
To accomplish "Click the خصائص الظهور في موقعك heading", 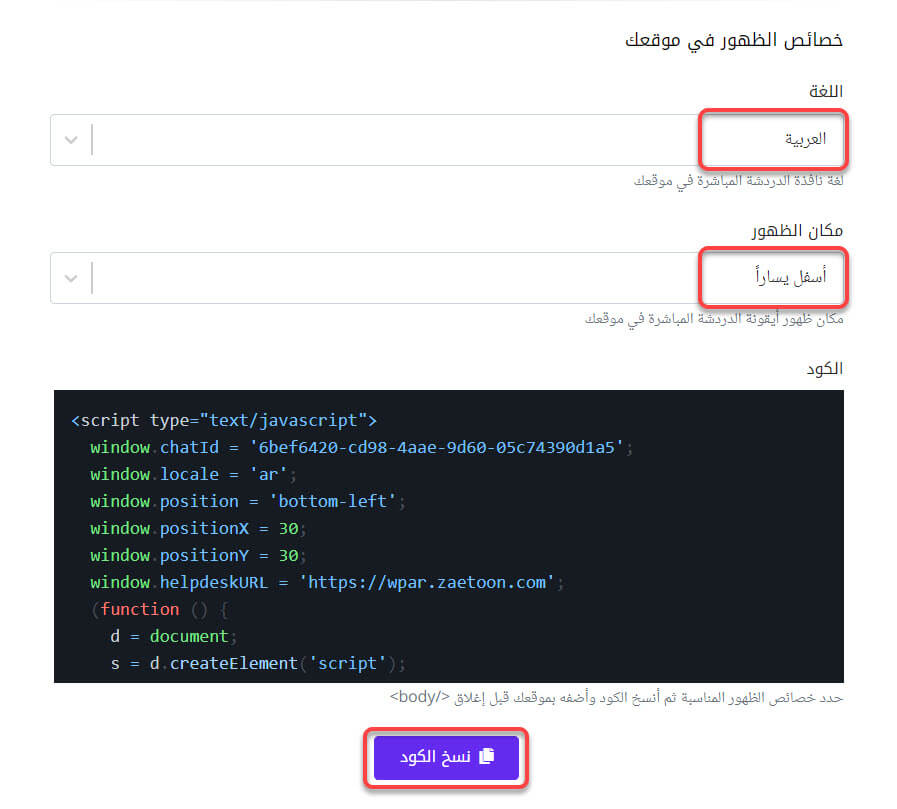I will click(x=733, y=40).
